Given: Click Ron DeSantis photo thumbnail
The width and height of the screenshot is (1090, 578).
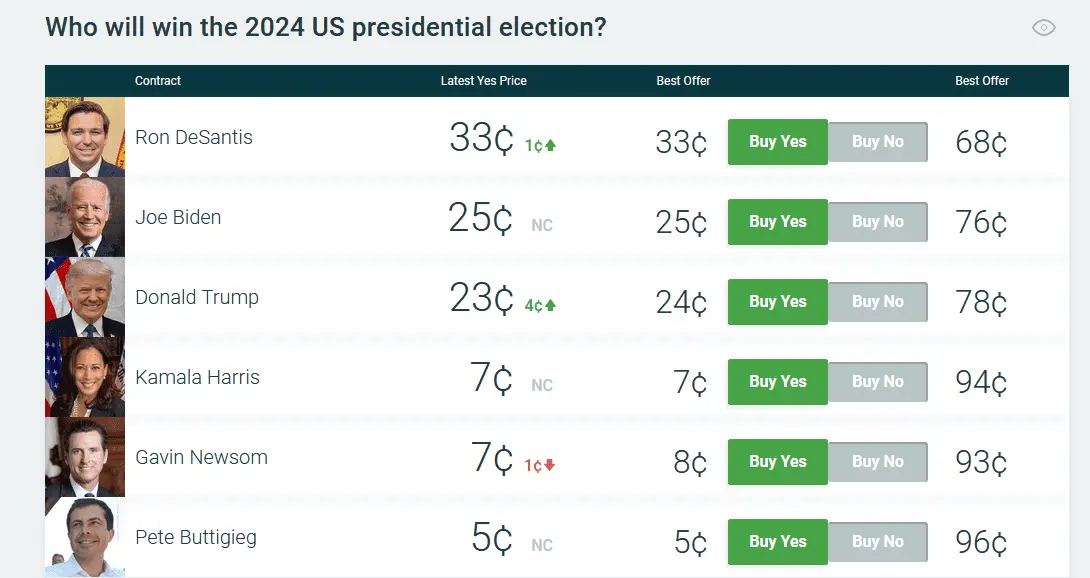Looking at the screenshot, I should [x=85, y=137].
